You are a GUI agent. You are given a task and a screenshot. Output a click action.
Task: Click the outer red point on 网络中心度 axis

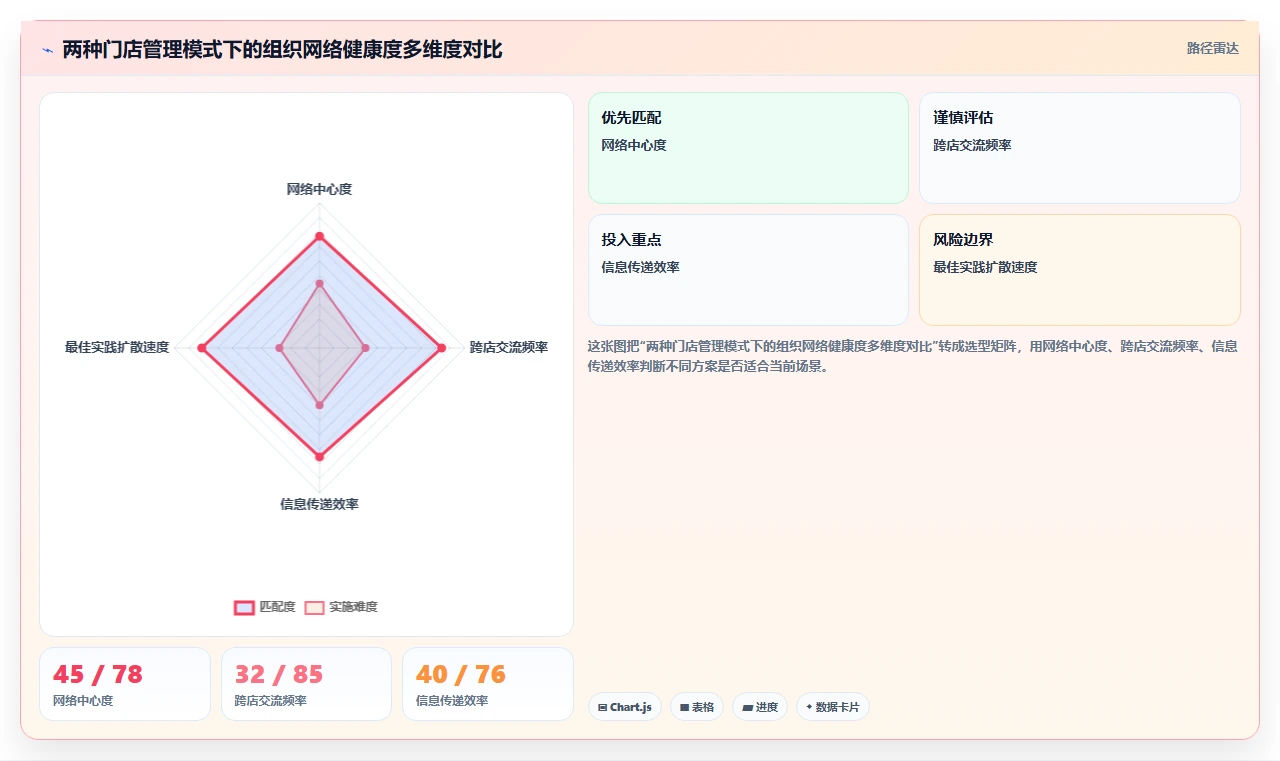[319, 236]
